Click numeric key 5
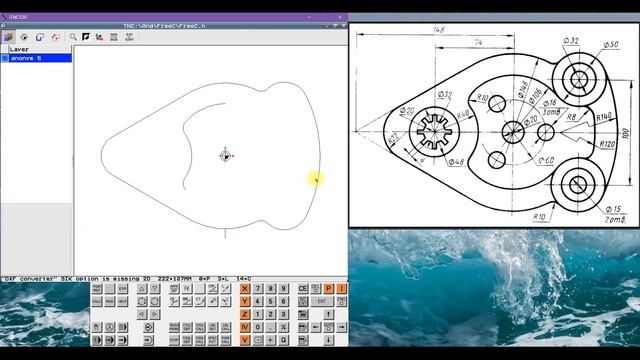Viewport: 640px width, 360px height. point(270,301)
